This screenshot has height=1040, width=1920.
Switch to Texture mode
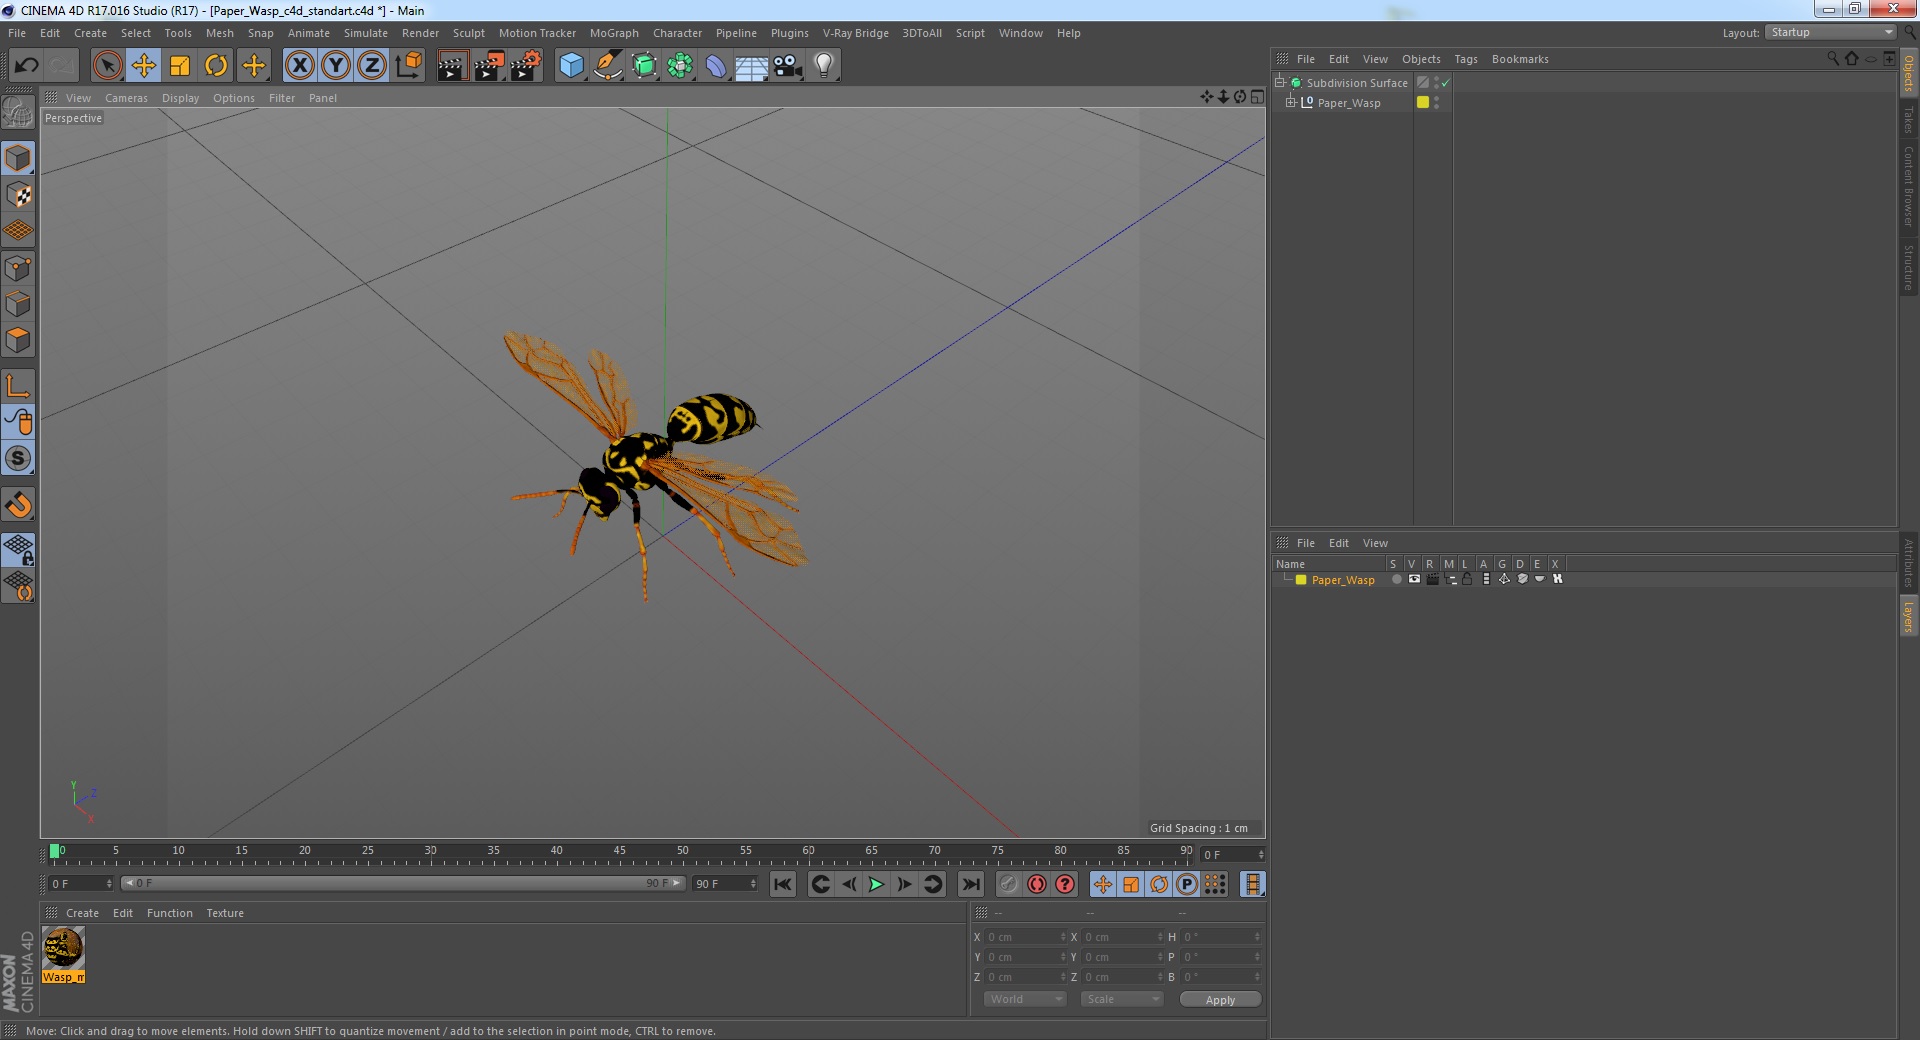coord(18,194)
